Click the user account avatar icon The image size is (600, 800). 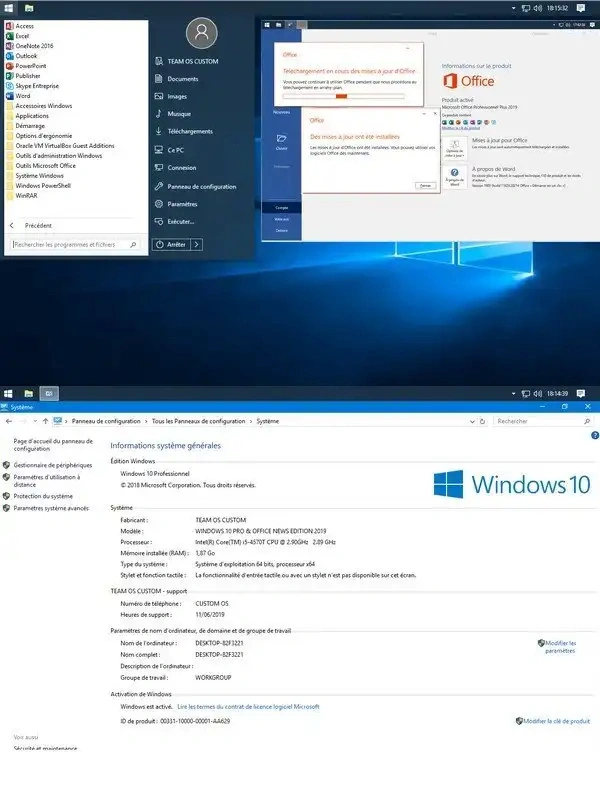tap(201, 33)
